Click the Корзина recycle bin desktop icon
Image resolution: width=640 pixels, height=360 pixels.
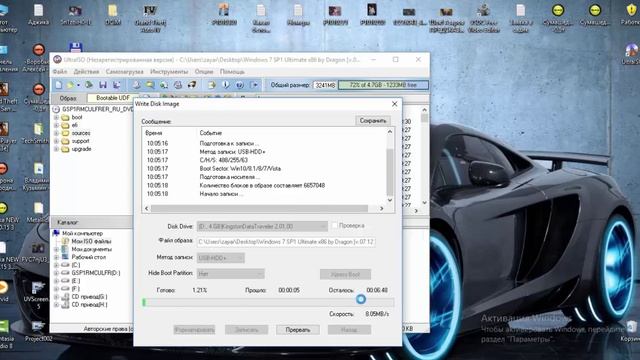(631, 331)
